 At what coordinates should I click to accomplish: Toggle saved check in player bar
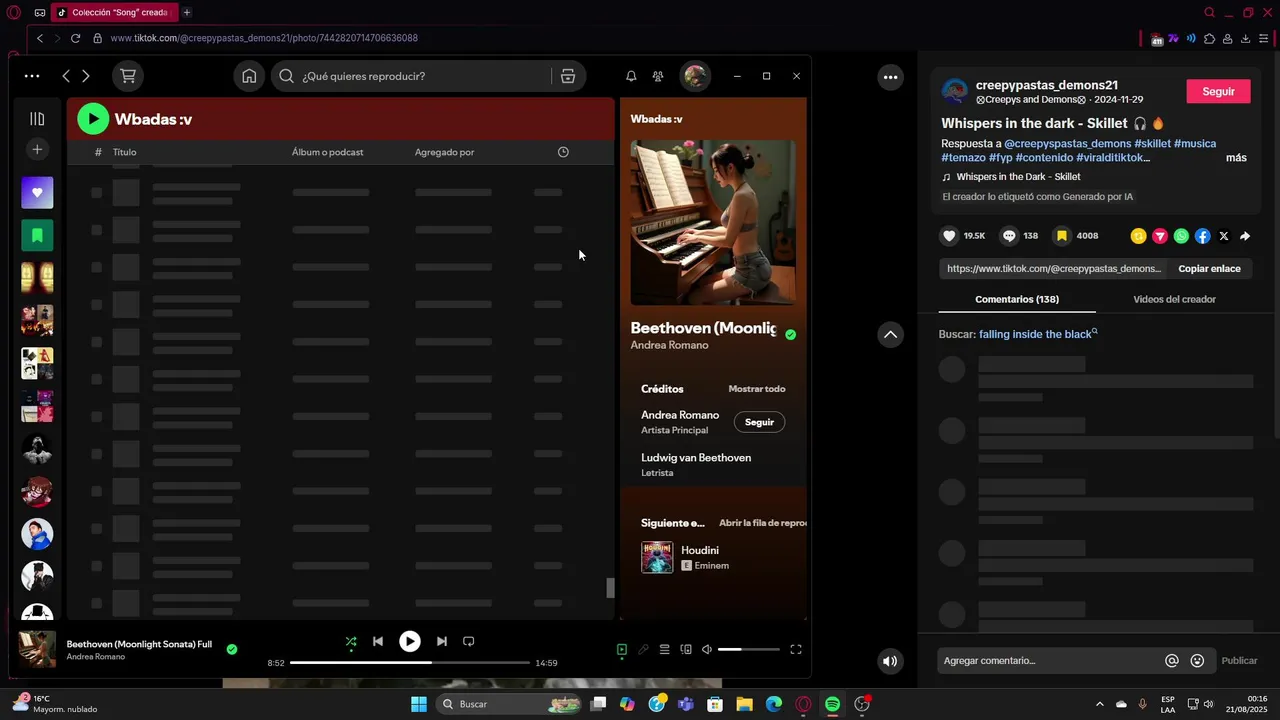232,649
